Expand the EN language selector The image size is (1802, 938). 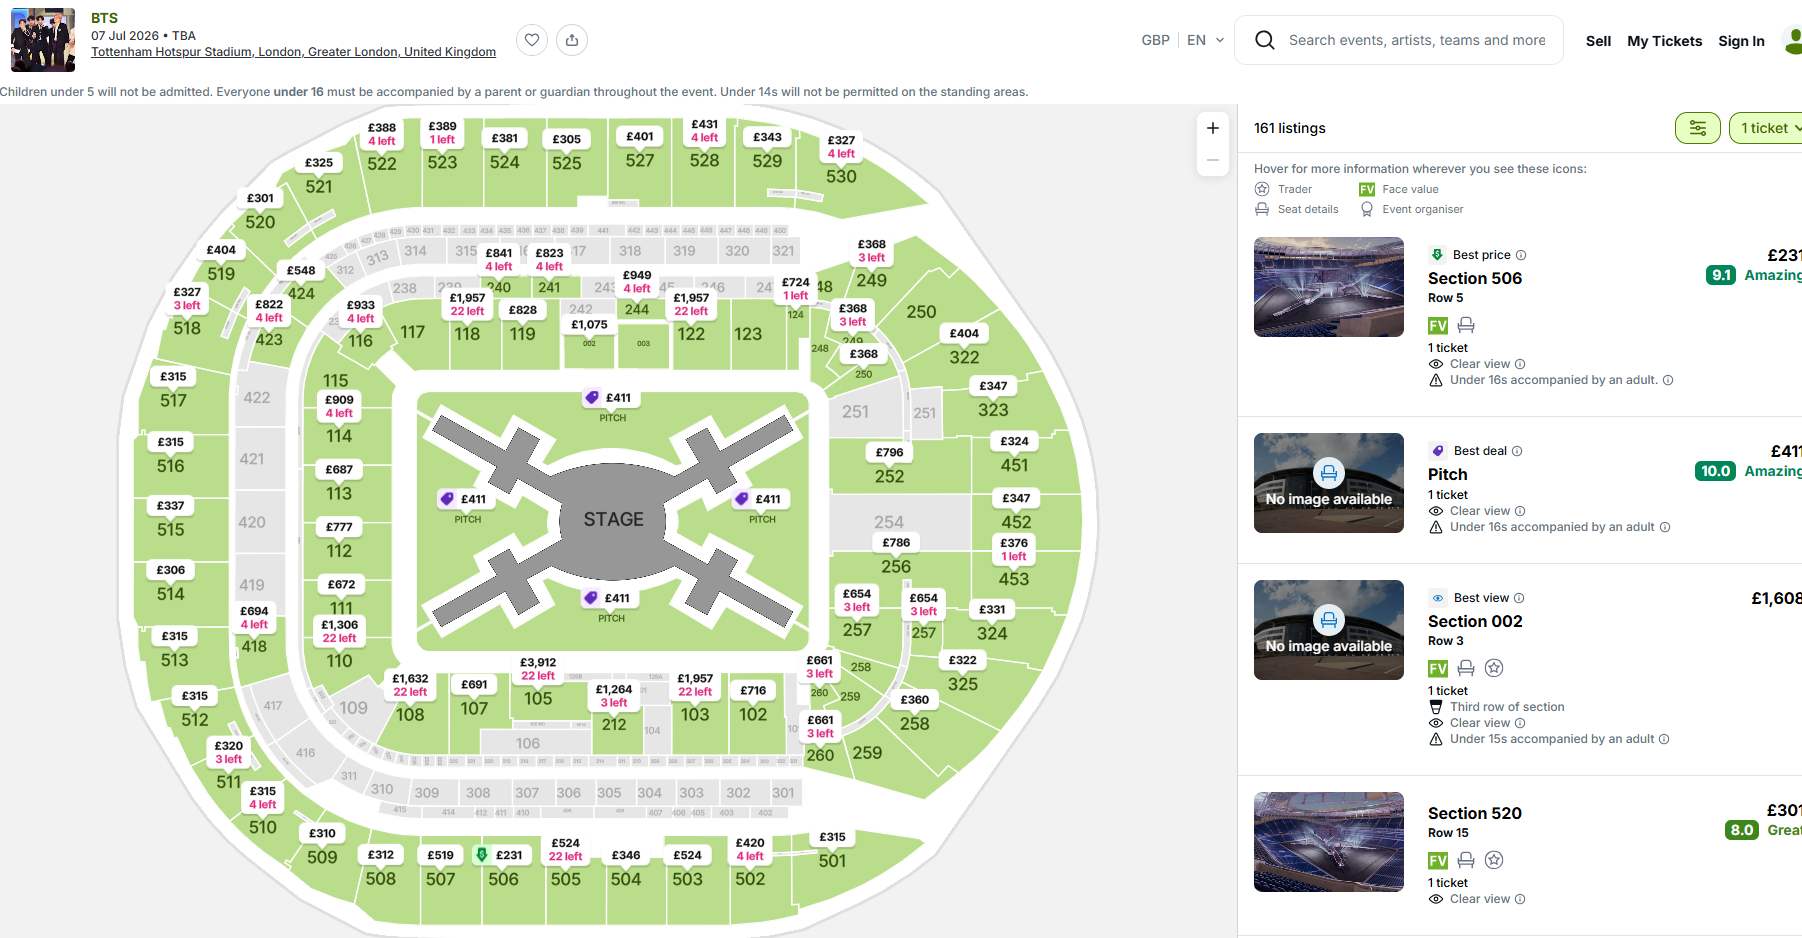point(1205,40)
